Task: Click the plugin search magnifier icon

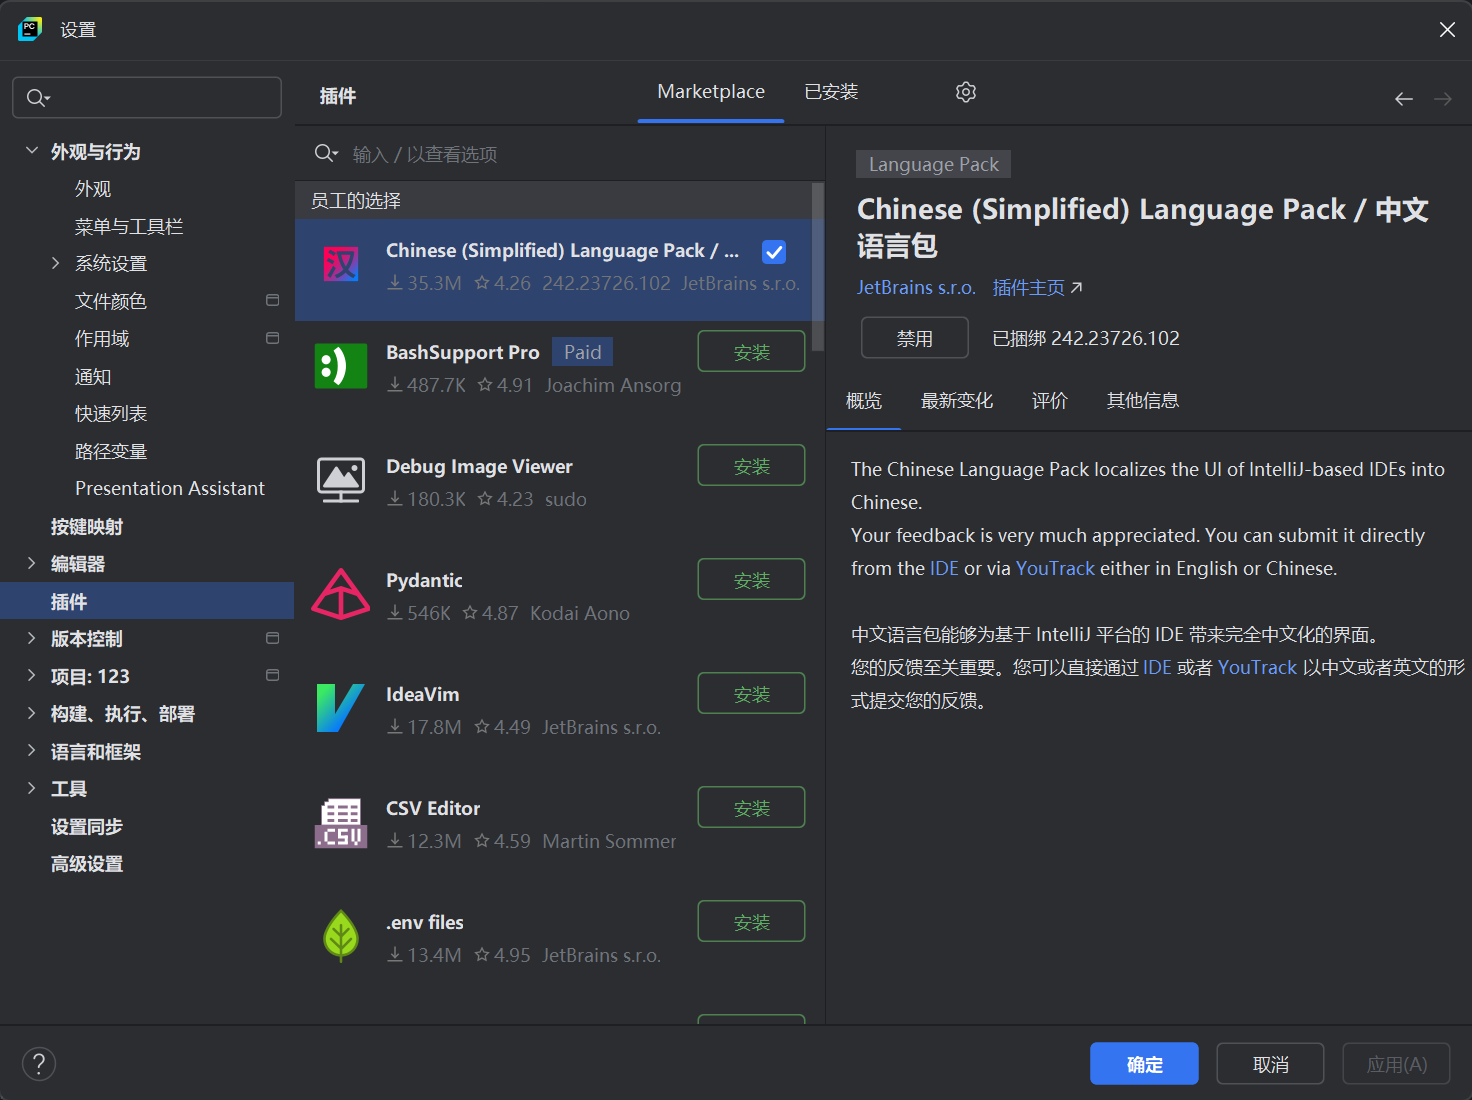Action: pos(326,153)
